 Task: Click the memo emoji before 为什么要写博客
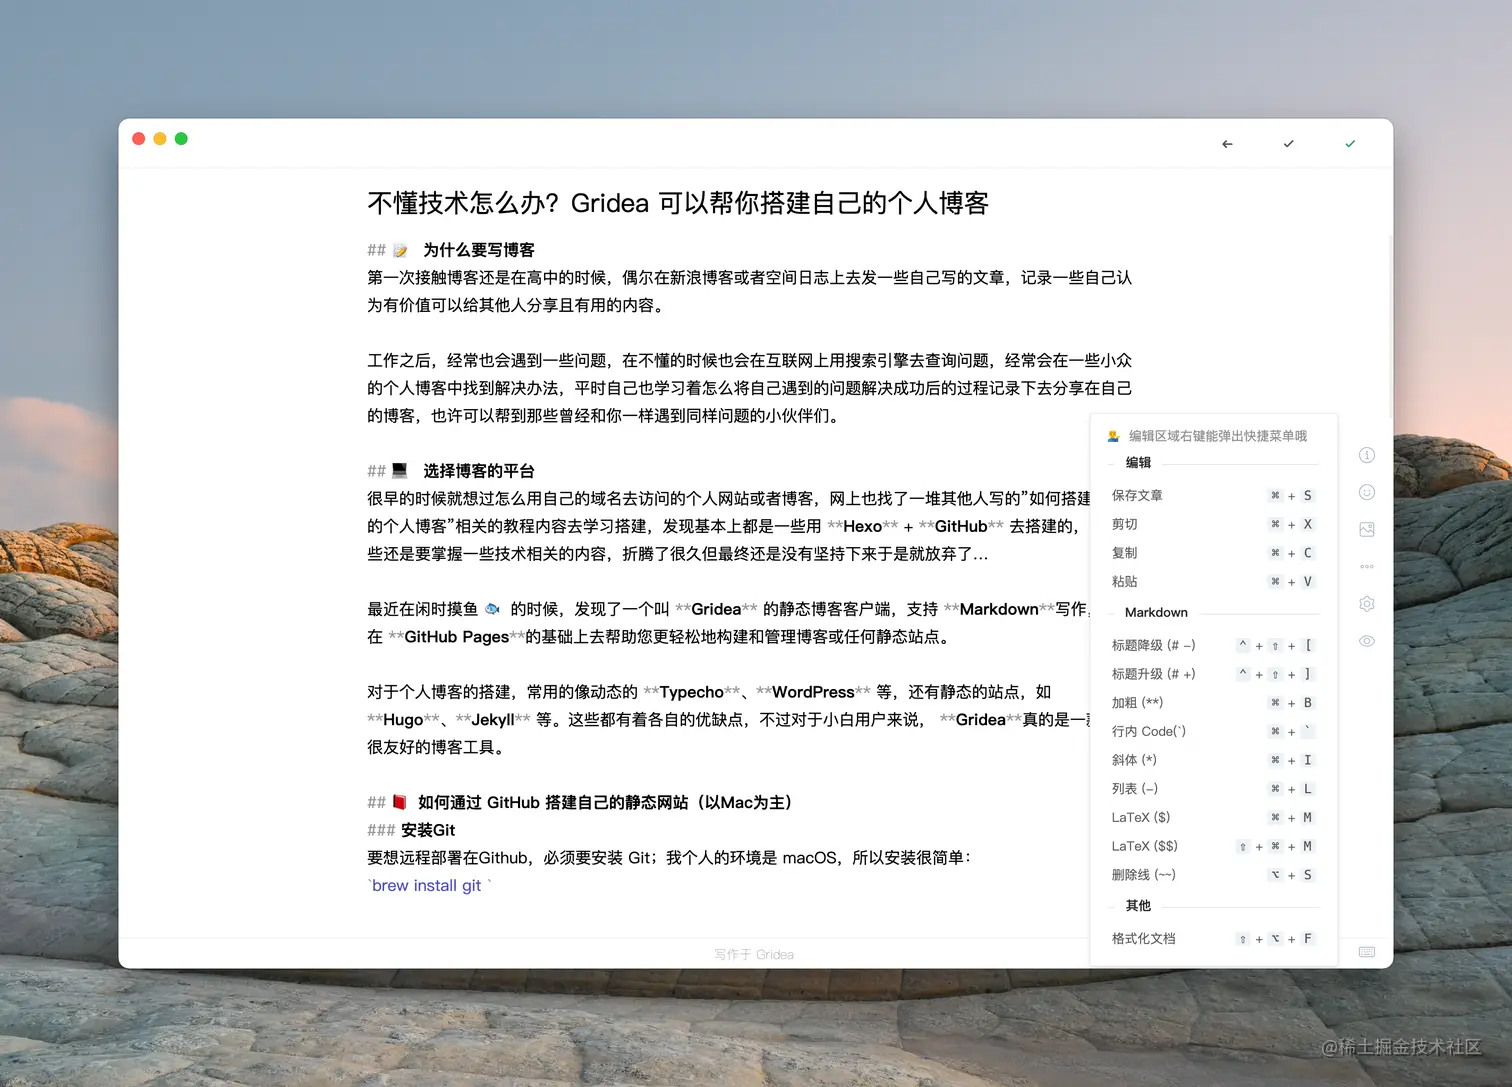(400, 250)
